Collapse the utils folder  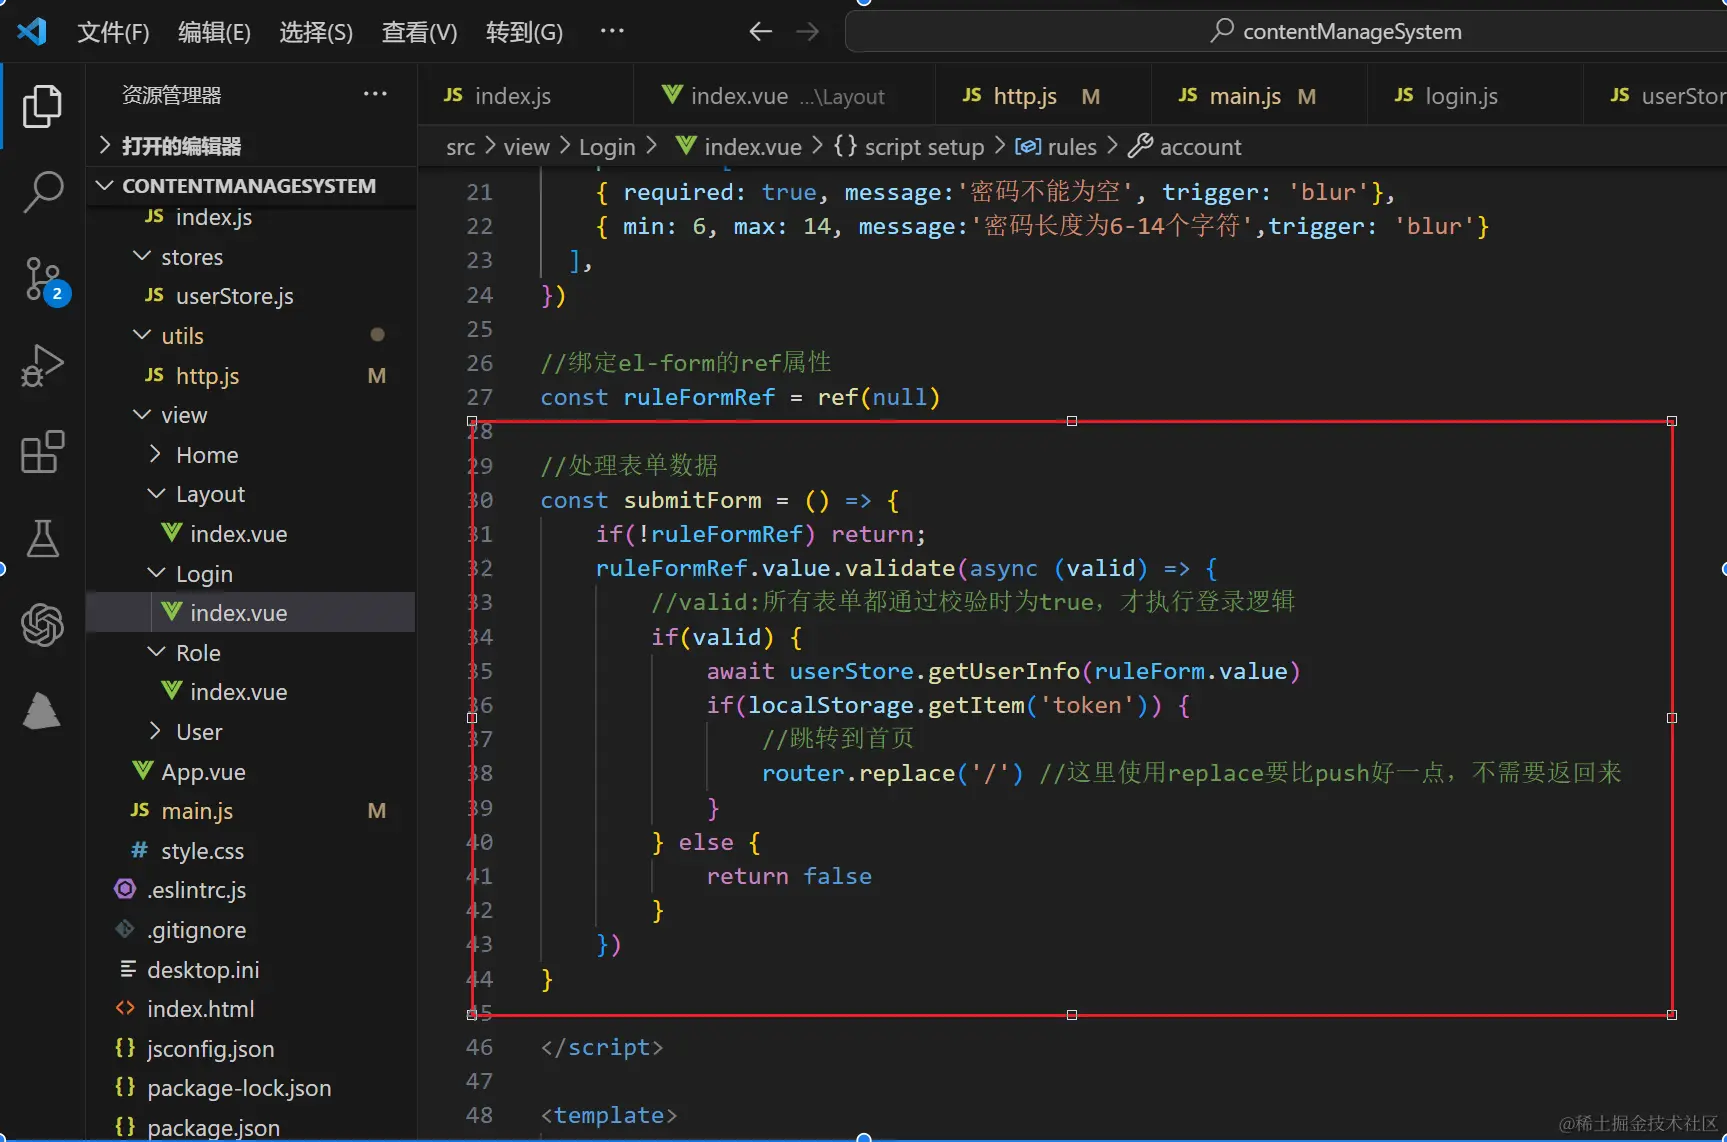(x=250, y=336)
